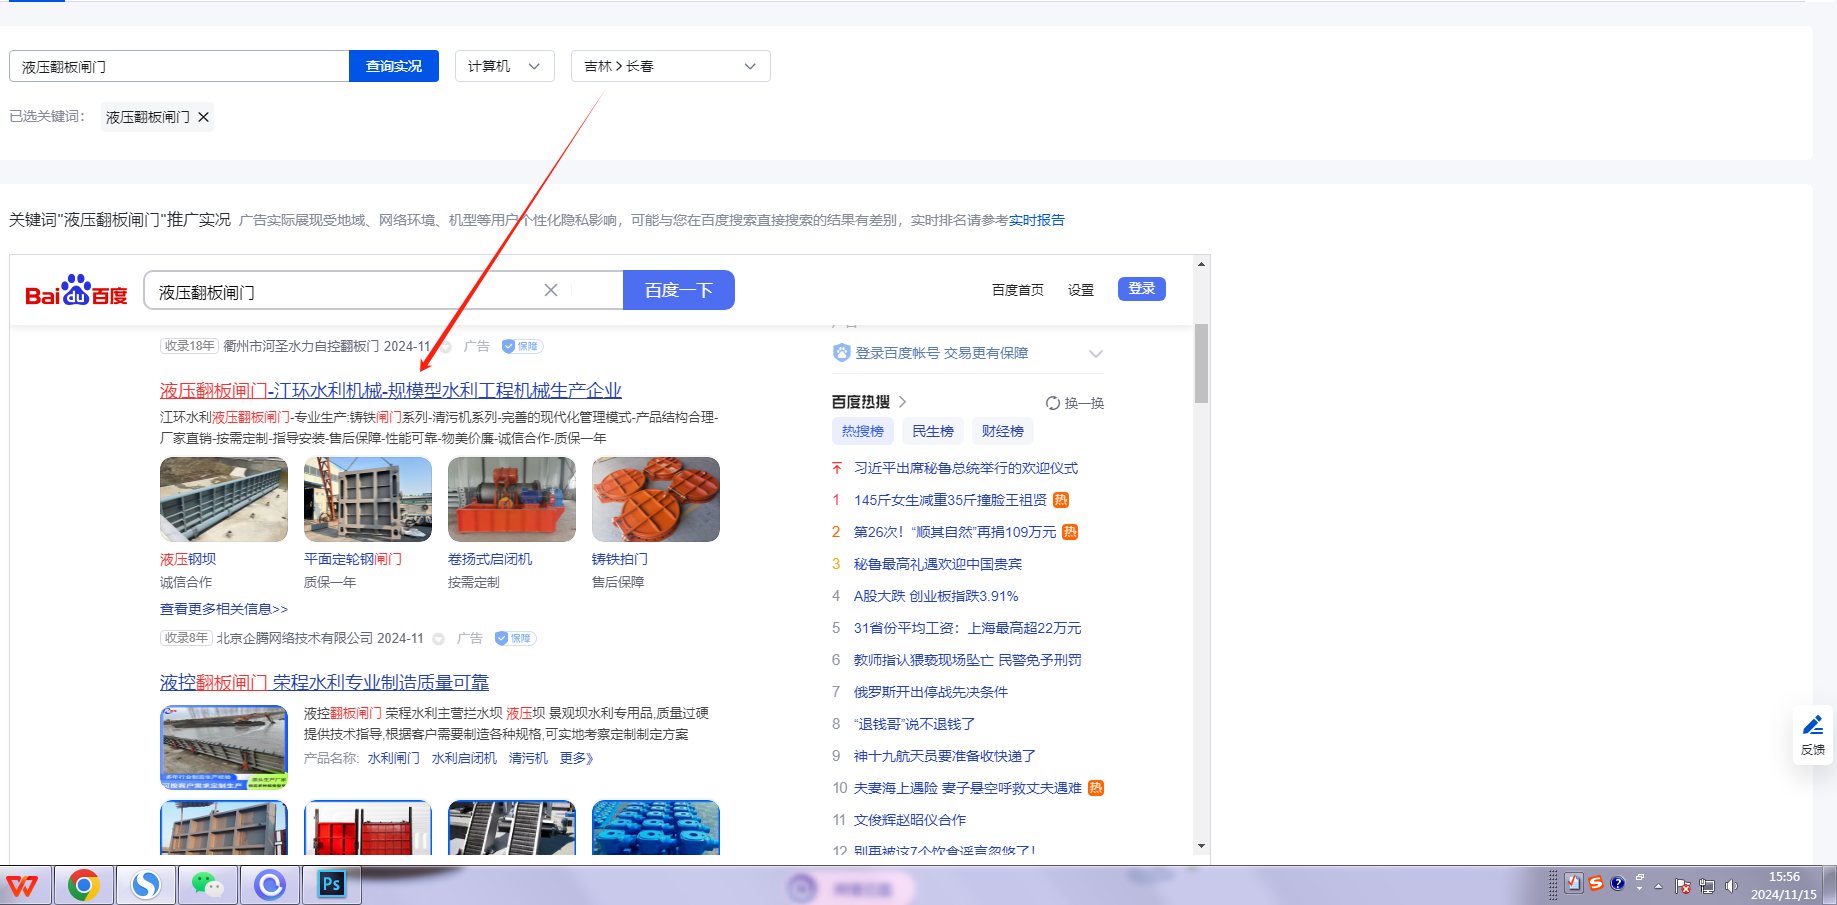The image size is (1837, 905).
Task: Remove the 液压翻板闸门 keyword tag
Action: pyautogui.click(x=204, y=117)
